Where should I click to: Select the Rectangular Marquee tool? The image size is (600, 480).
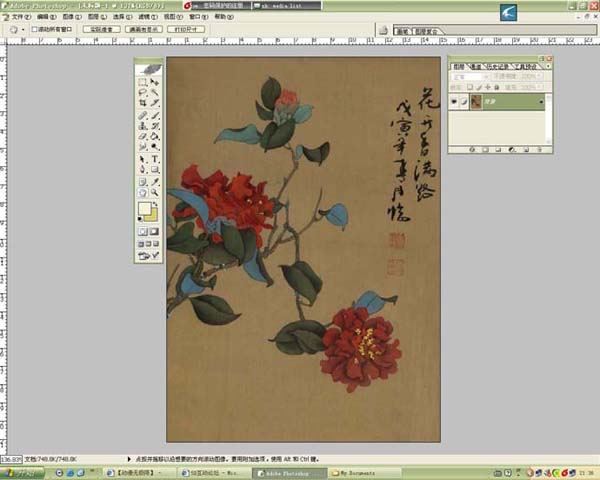(x=143, y=82)
